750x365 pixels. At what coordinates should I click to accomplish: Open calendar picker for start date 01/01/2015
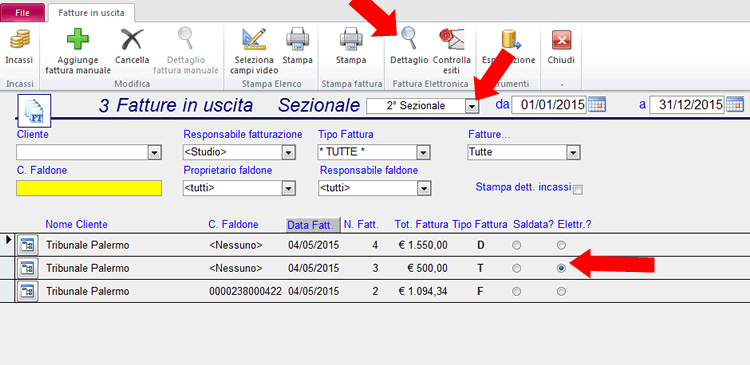click(x=596, y=104)
